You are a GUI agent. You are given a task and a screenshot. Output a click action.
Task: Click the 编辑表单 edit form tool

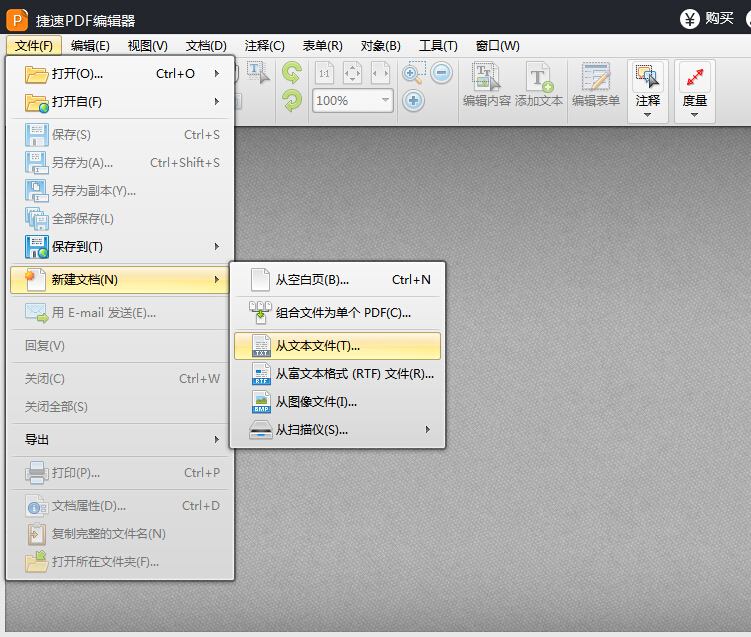coord(596,85)
